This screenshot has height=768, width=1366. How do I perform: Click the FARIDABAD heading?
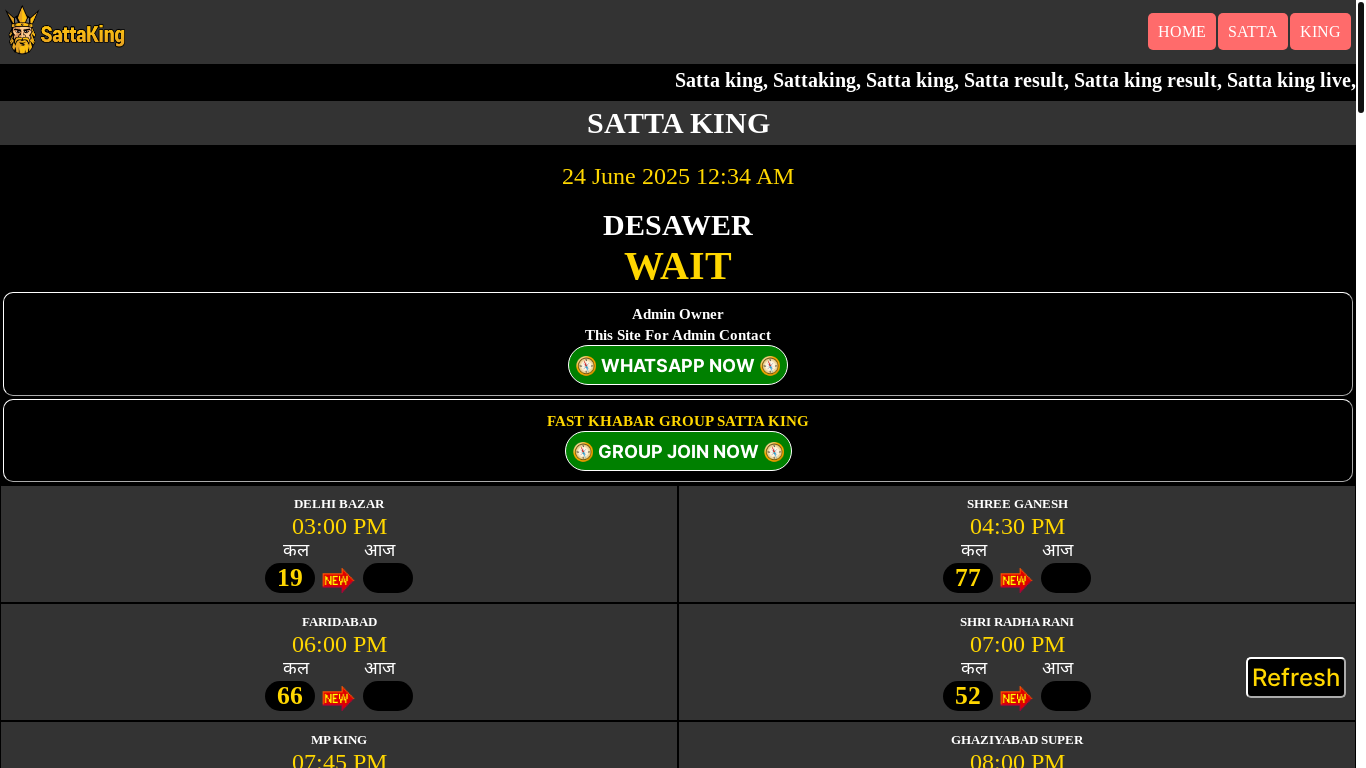pyautogui.click(x=339, y=622)
